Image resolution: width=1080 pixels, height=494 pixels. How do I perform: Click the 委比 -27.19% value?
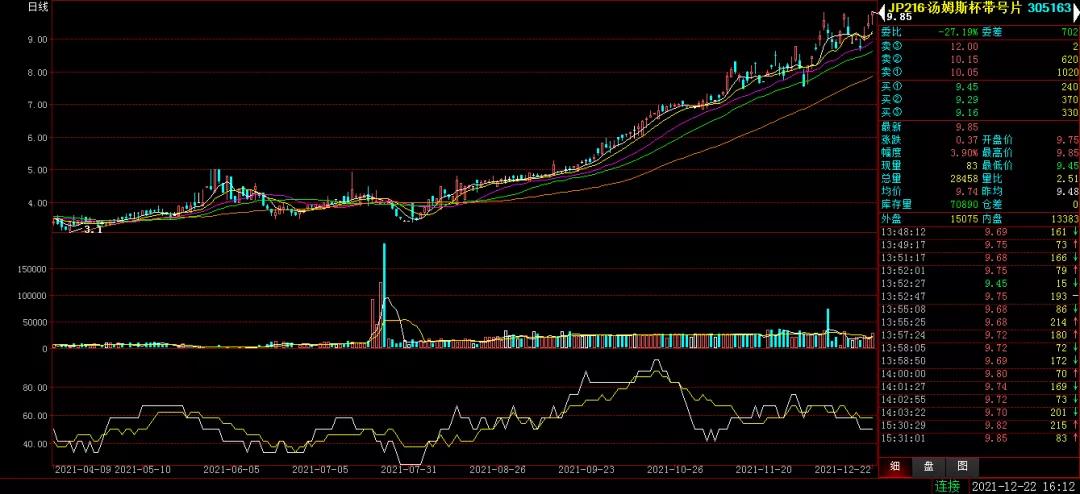pos(956,32)
